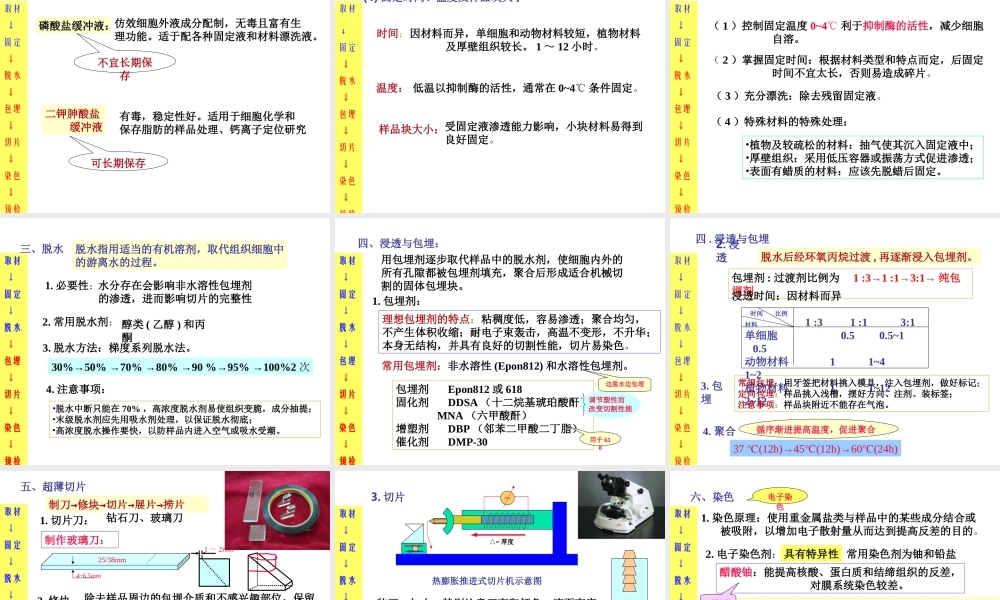The width and height of the screenshot is (1000, 600).
Task: Click the red text 脱水后经环氧丙烷过渡
Action: (867, 257)
